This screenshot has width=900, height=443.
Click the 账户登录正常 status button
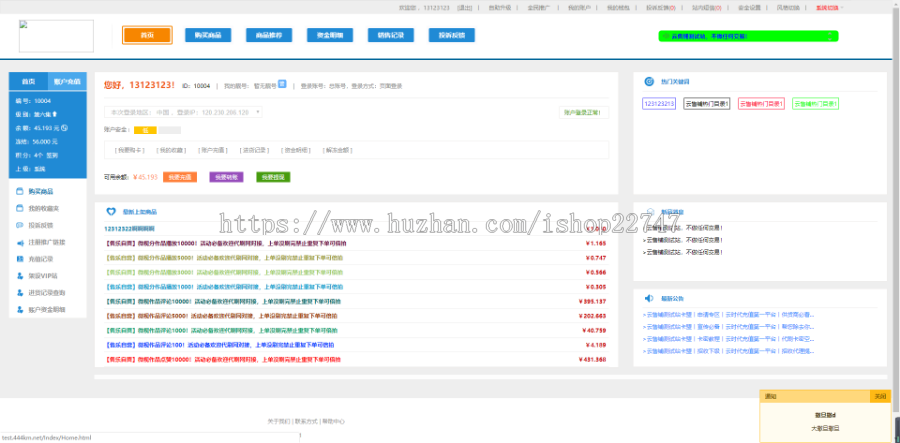click(x=584, y=112)
